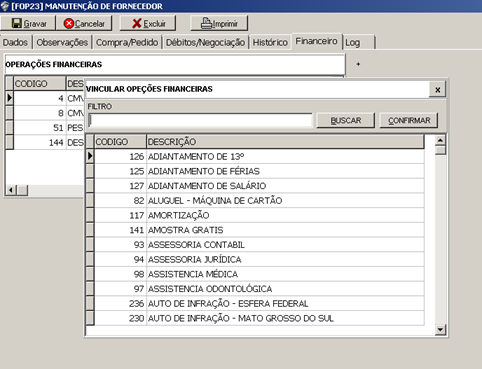482x369 pixels.
Task: Click the left scroll arrow of background grid
Action: [x=11, y=190]
